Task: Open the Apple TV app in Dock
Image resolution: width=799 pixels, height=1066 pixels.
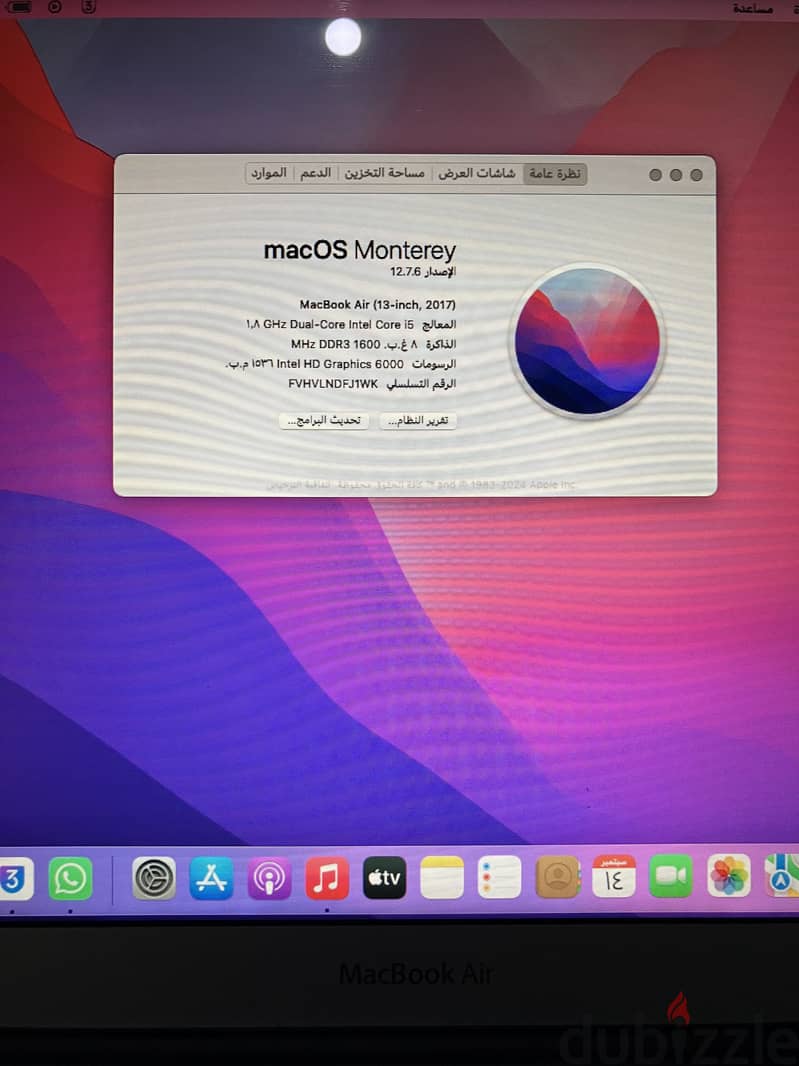Action: (384, 878)
